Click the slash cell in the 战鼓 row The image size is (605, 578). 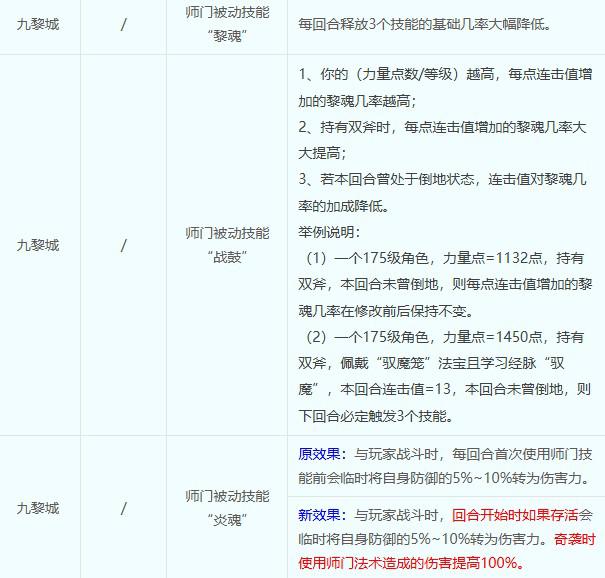coord(123,245)
